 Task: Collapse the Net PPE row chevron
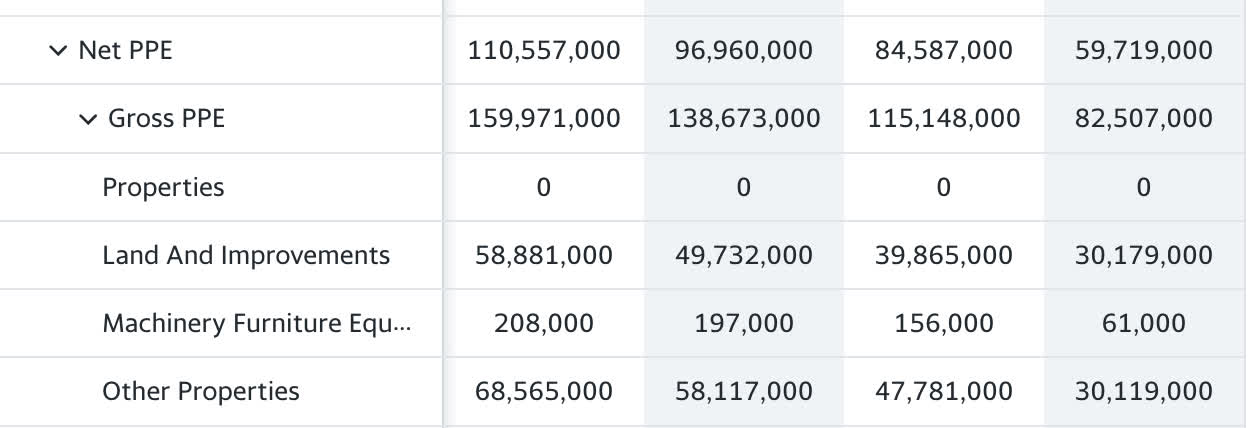coord(57,50)
